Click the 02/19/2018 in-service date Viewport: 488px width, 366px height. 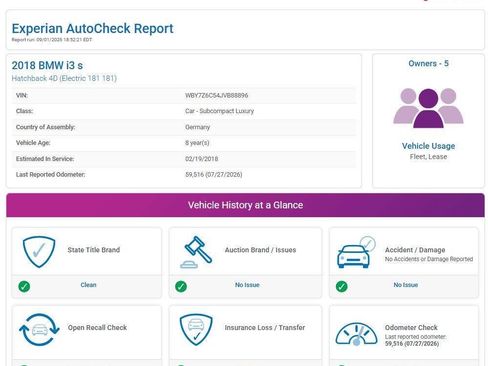click(x=202, y=159)
